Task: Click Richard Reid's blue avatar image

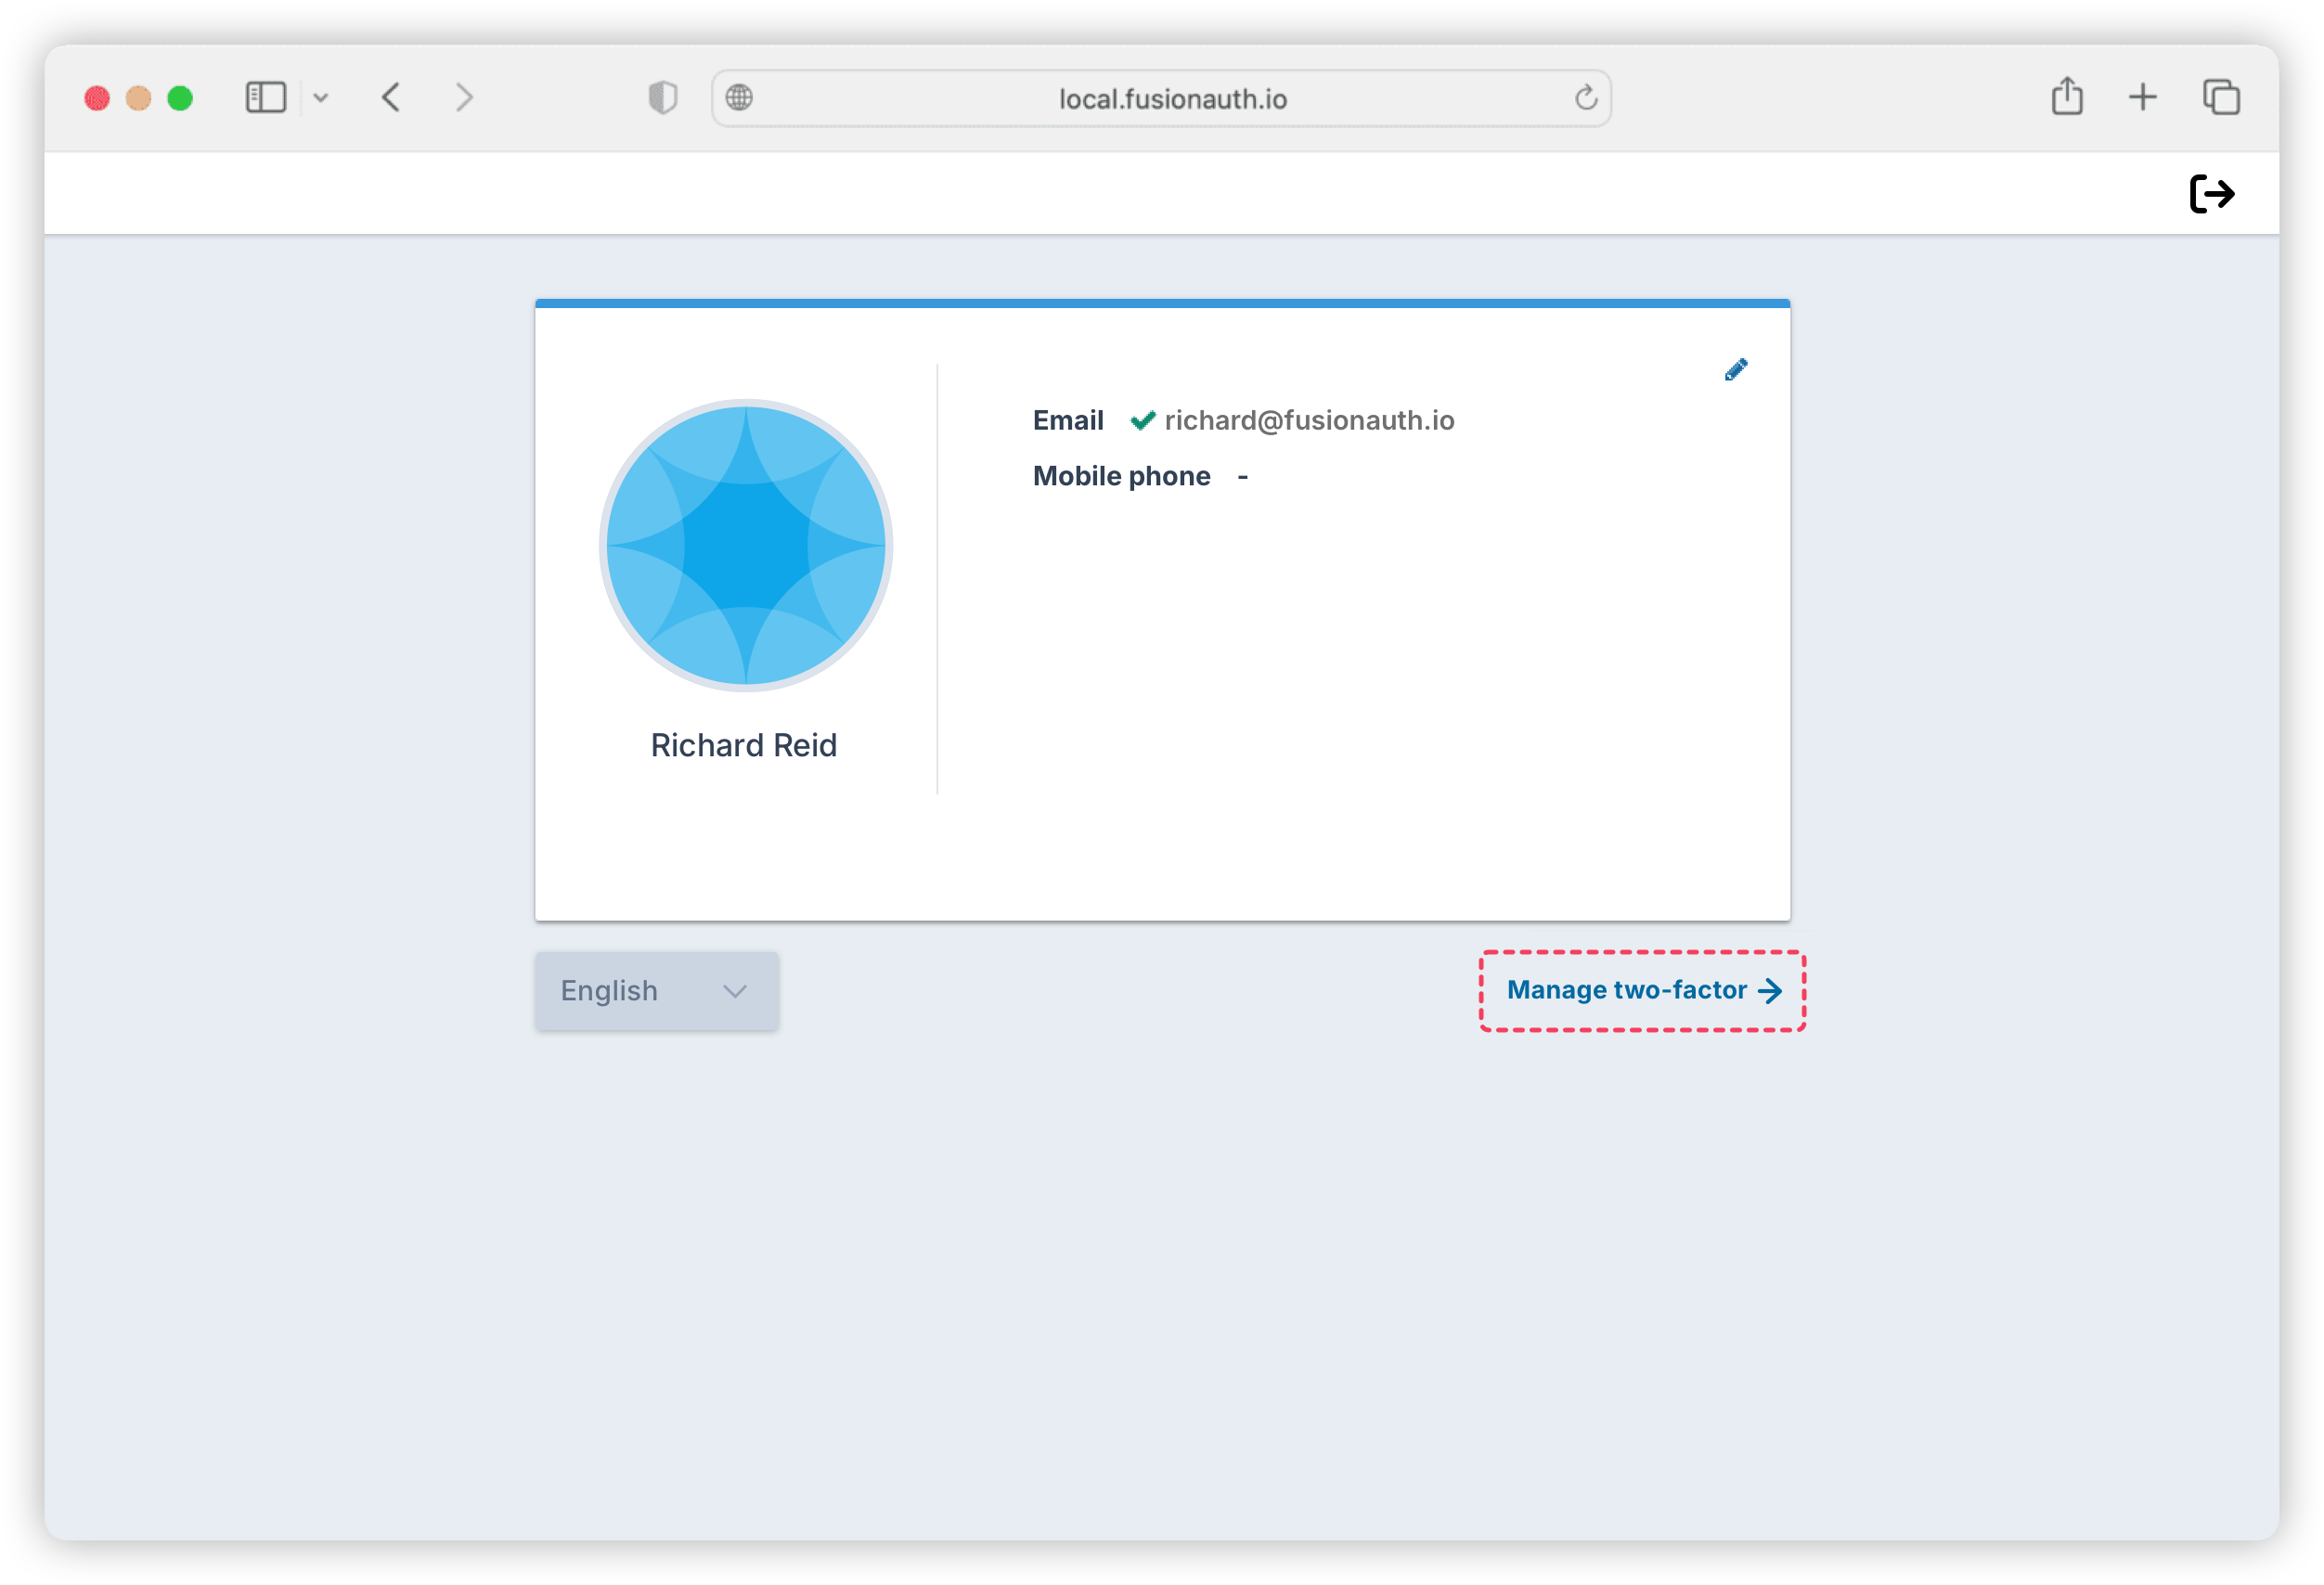Action: point(745,545)
